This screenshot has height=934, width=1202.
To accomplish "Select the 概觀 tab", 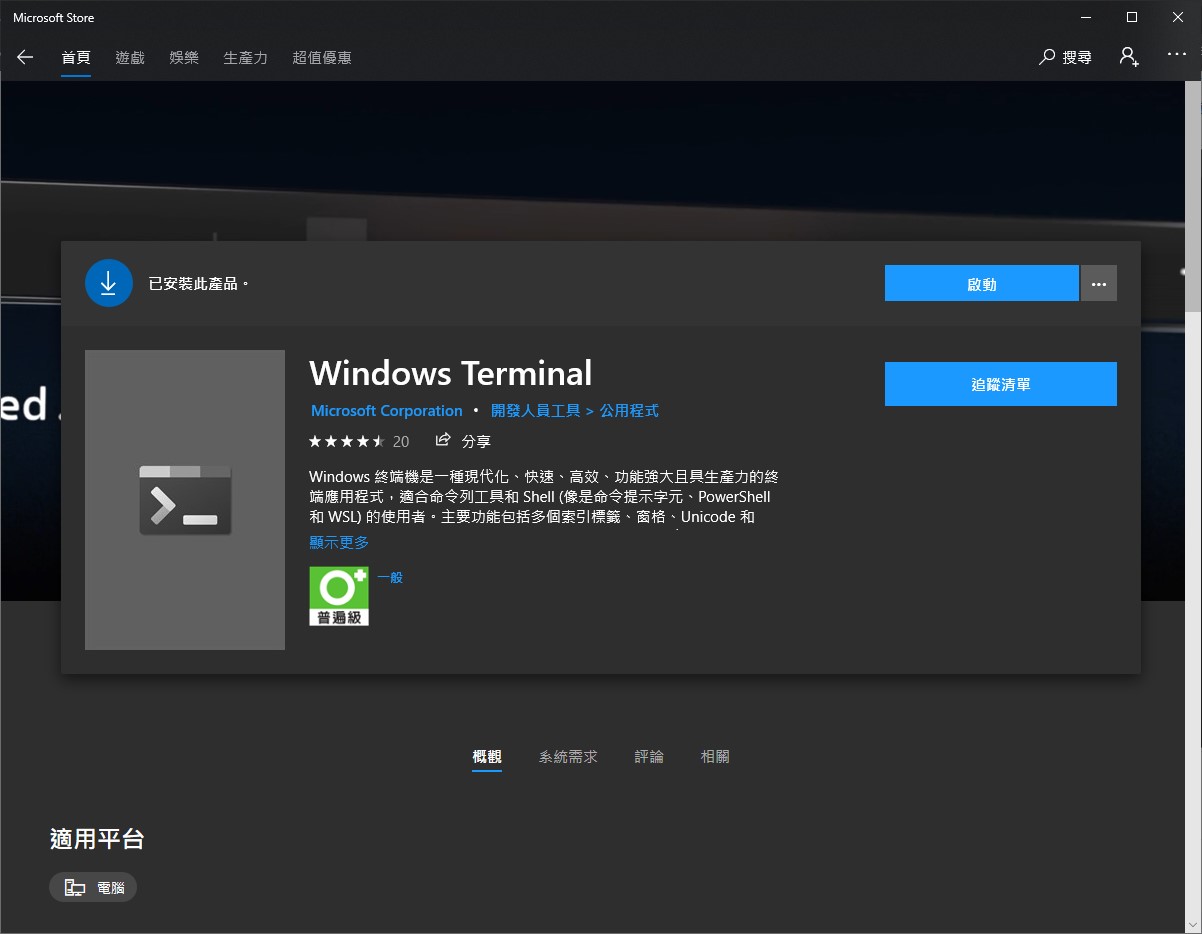I will (x=487, y=757).
